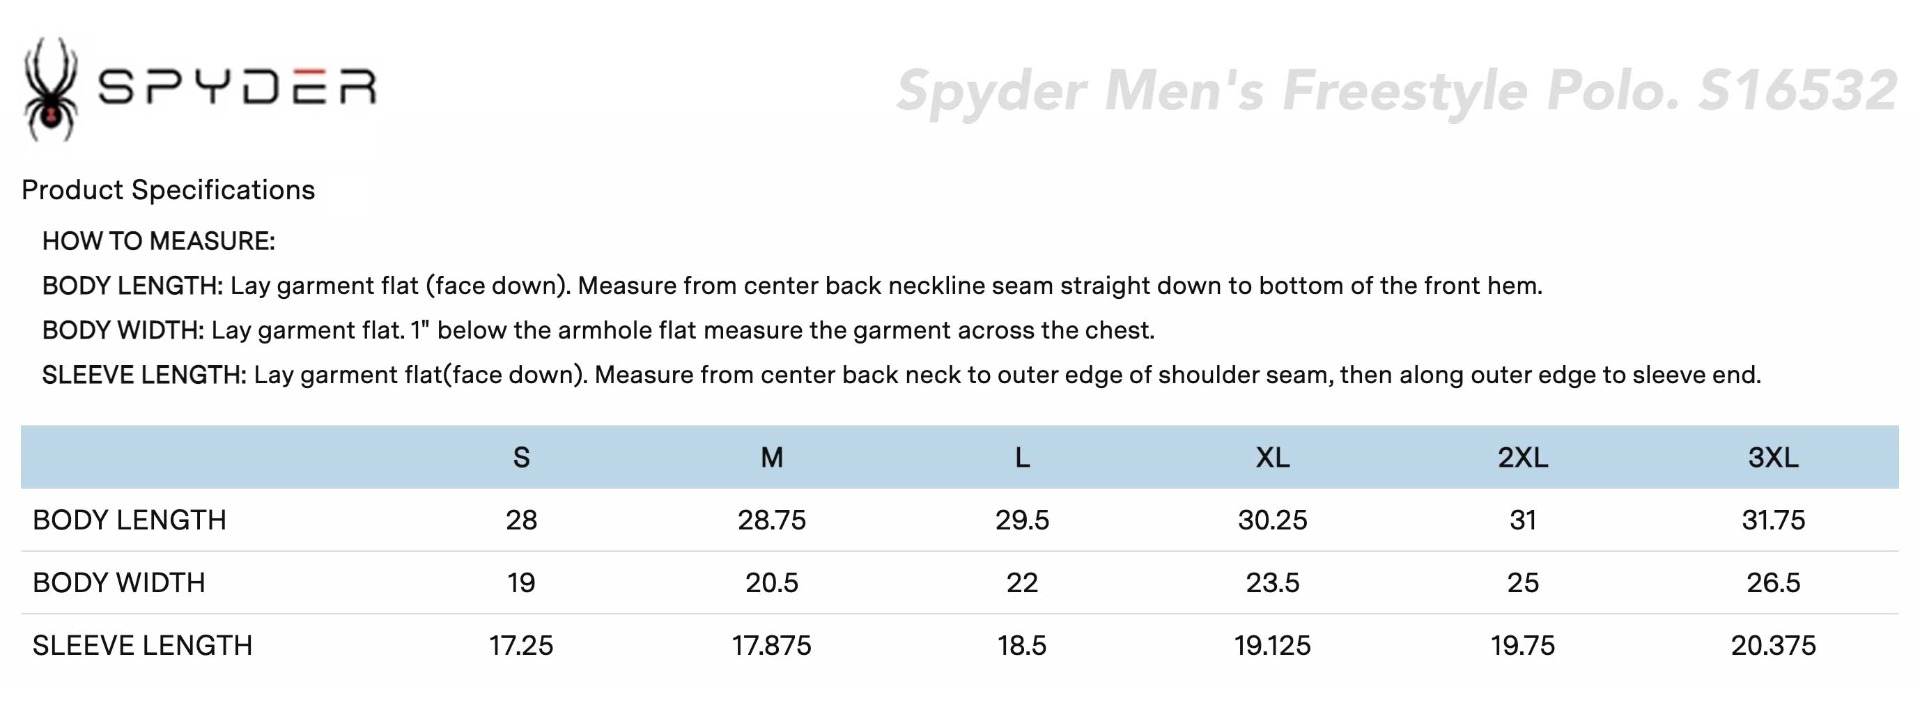Click the 2XL column header
Viewport: 1920px width, 706px height.
pyautogui.click(x=1522, y=458)
